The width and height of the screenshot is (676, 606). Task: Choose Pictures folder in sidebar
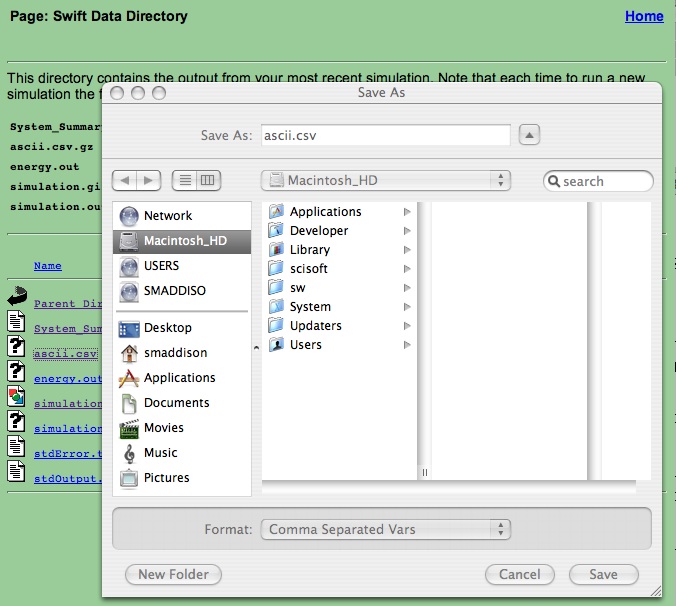(182, 478)
